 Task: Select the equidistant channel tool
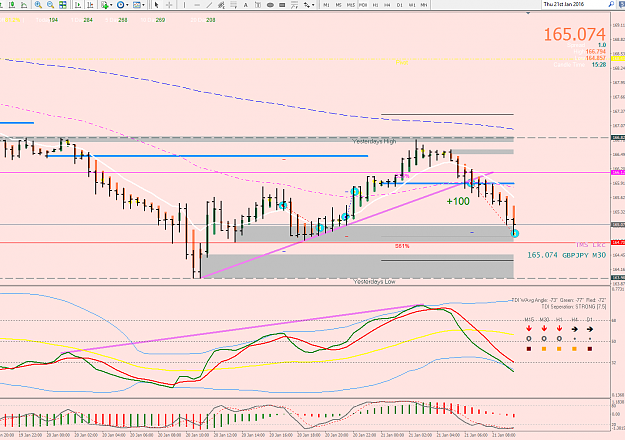pyautogui.click(x=221, y=5)
